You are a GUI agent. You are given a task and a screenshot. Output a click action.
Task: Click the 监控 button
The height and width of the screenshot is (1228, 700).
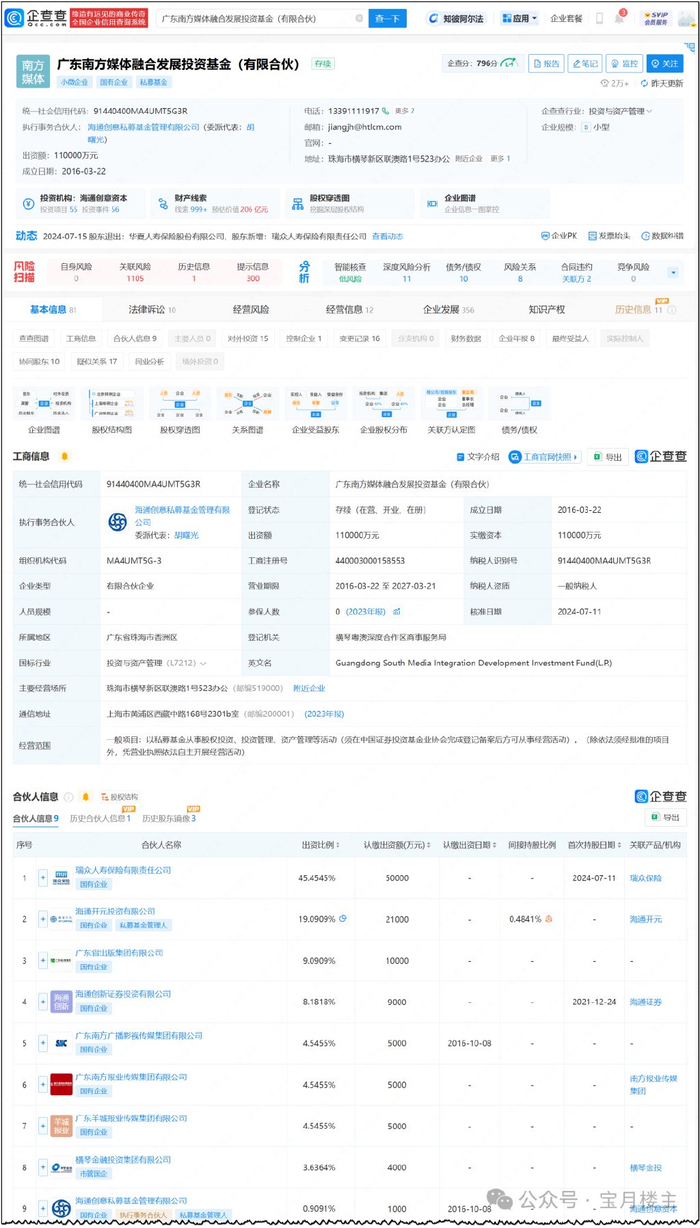[x=624, y=63]
